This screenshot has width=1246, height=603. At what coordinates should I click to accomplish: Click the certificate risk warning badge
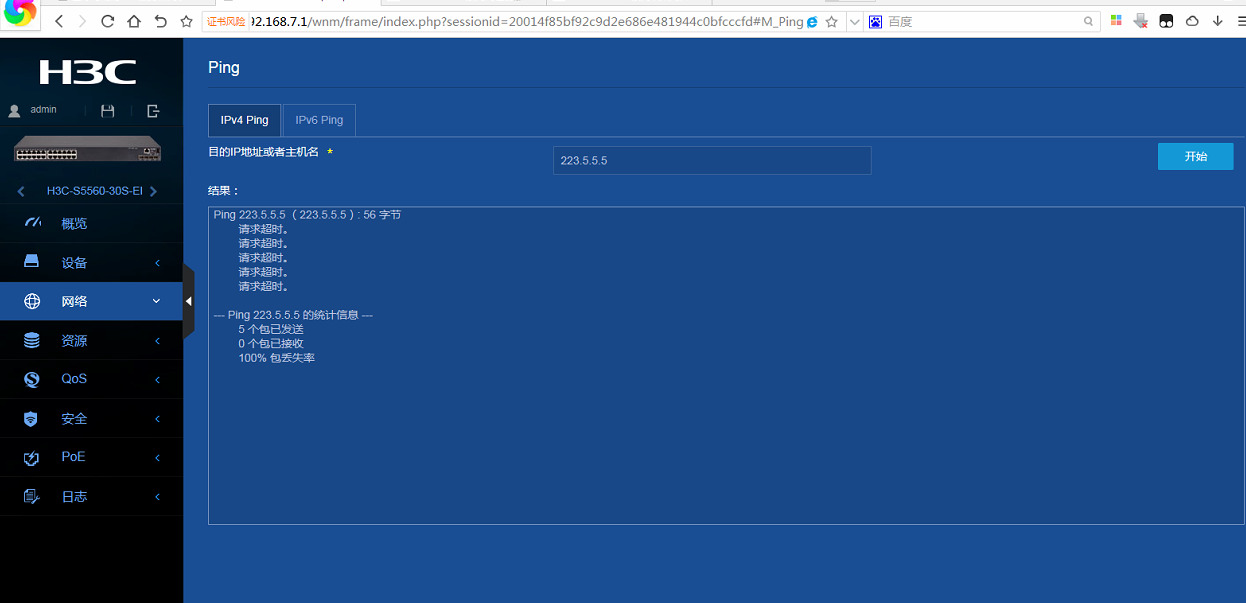[x=226, y=21]
